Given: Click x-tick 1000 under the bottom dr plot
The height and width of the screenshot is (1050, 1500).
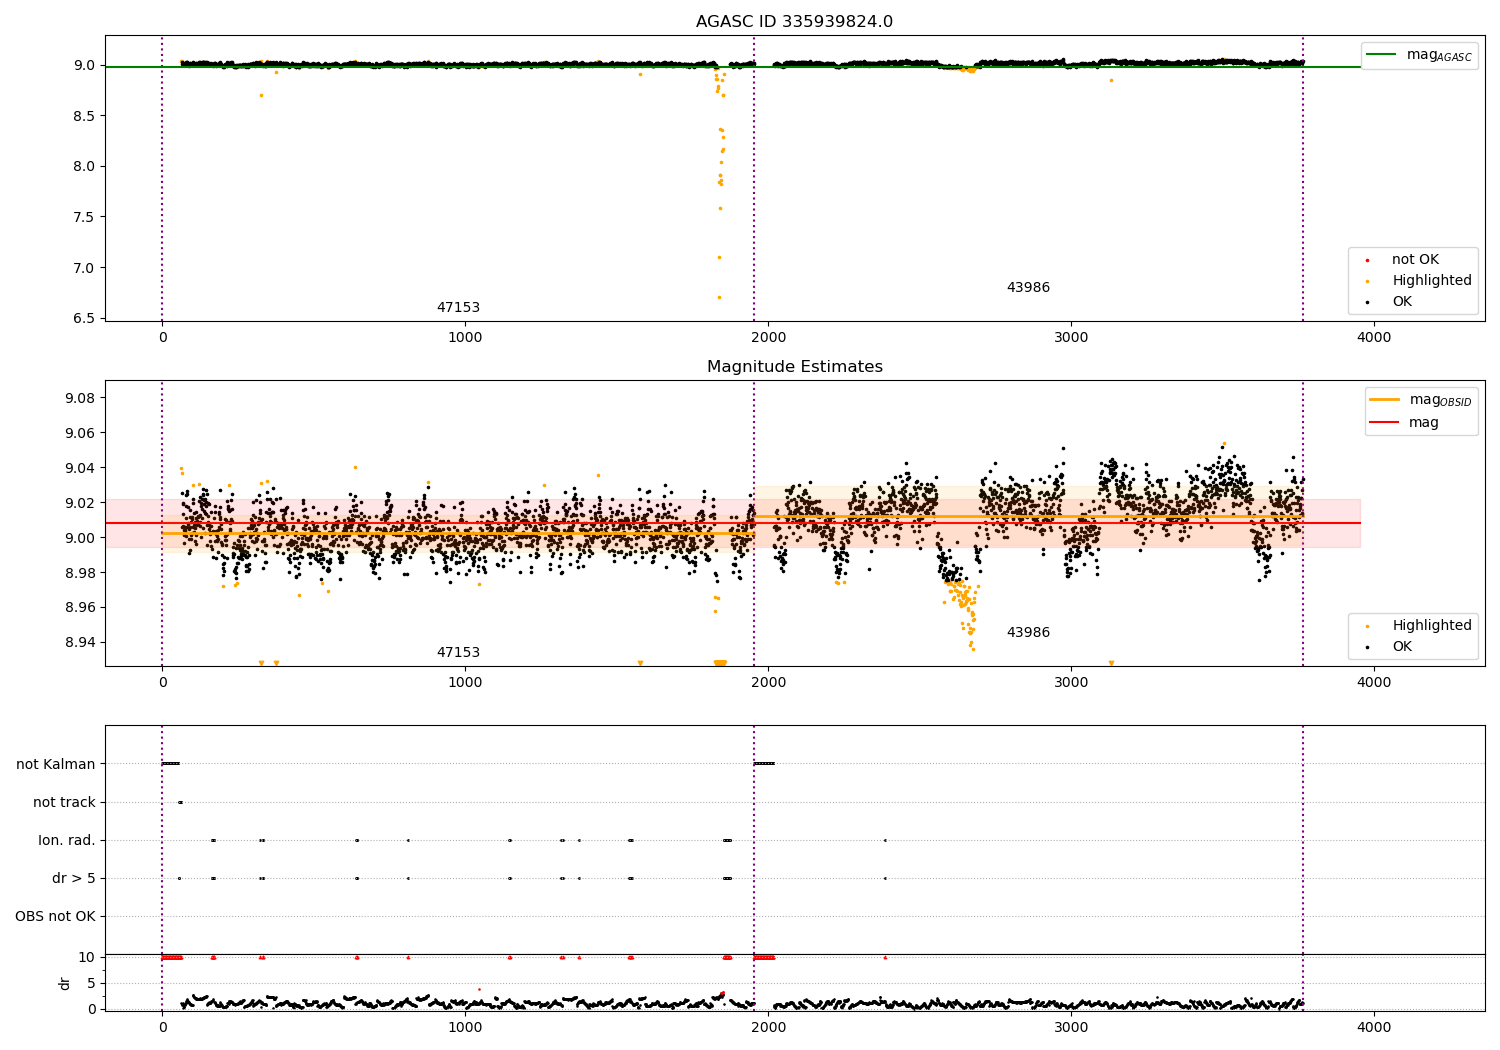Looking at the screenshot, I should pos(465,1028).
